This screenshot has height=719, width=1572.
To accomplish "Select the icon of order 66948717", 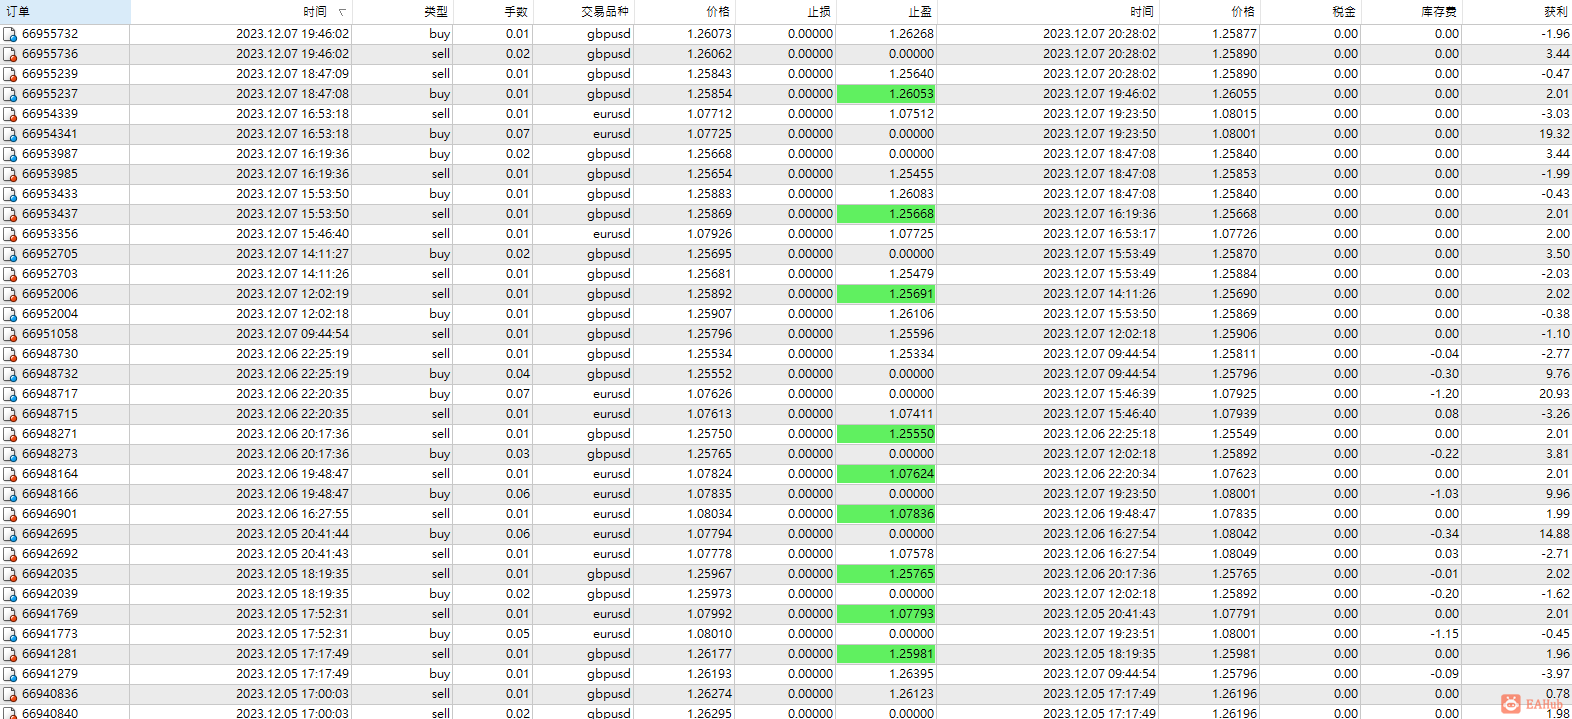I will coord(10,394).
